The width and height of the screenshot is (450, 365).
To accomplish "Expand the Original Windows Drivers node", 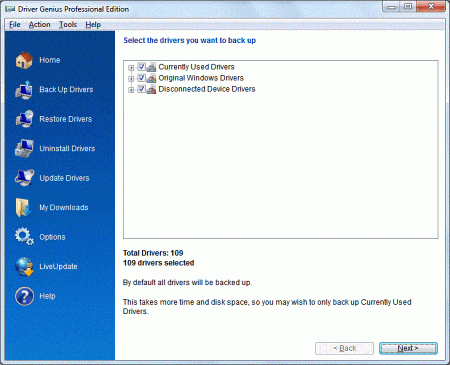I will 131,79.
